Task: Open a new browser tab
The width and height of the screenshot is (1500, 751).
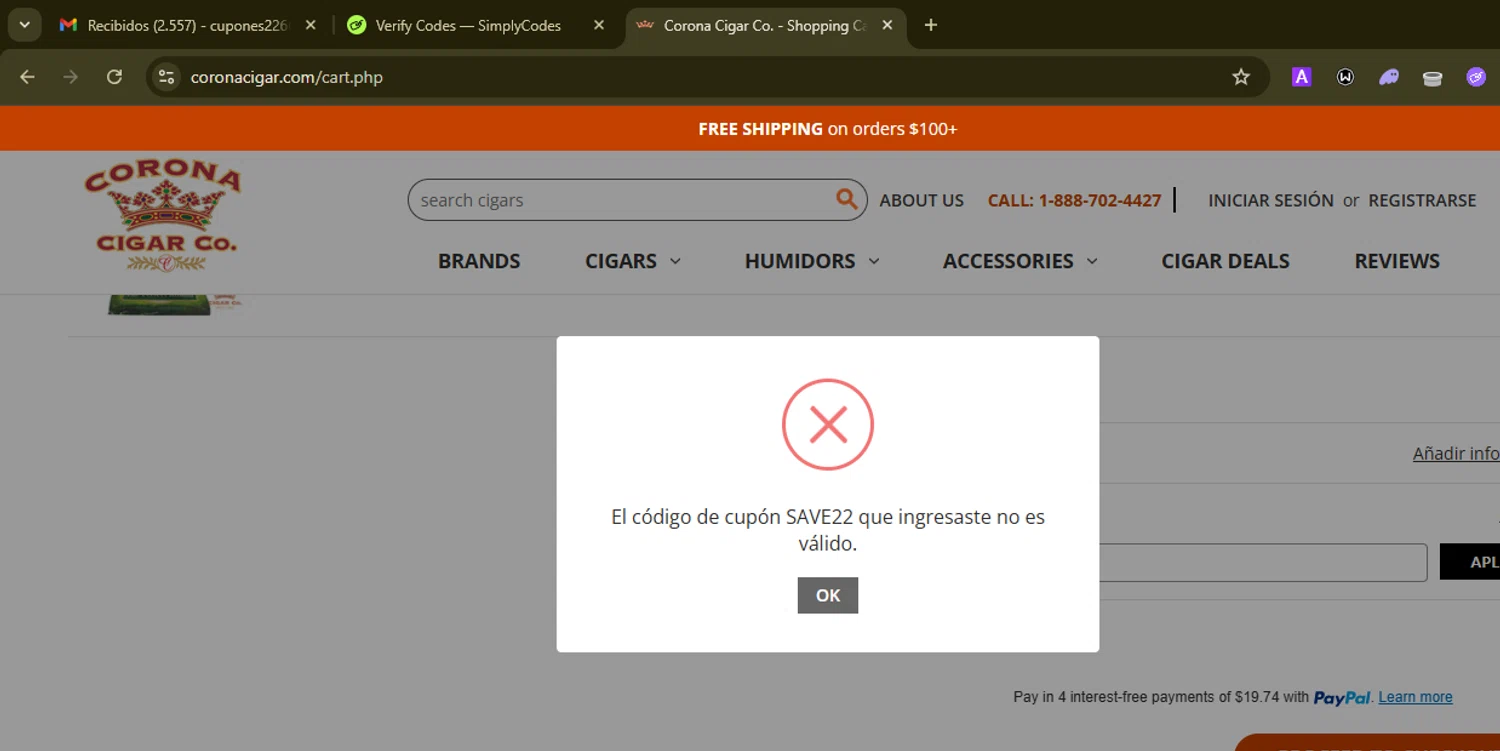Action: point(931,25)
